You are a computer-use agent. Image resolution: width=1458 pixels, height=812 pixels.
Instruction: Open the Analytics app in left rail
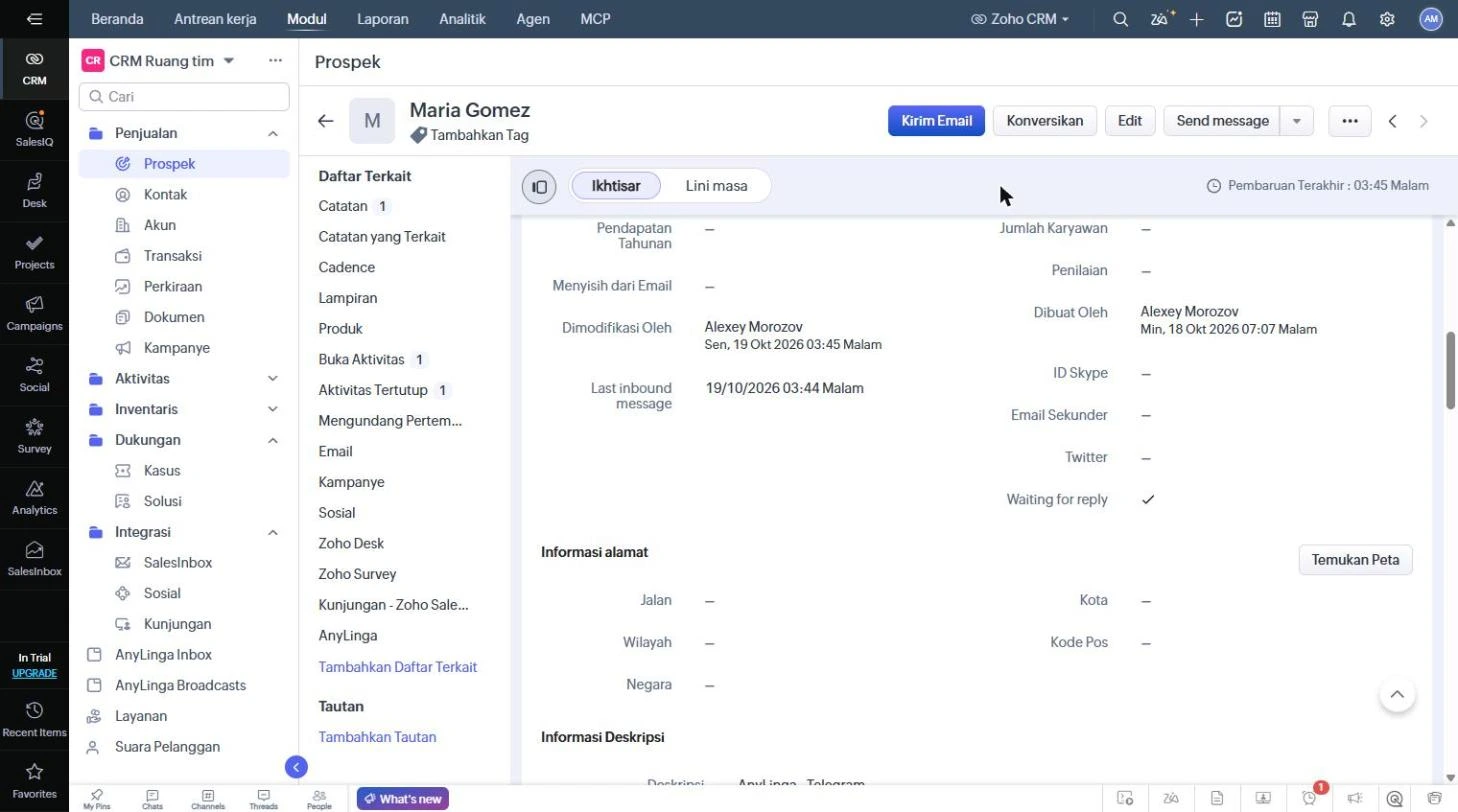pyautogui.click(x=34, y=496)
